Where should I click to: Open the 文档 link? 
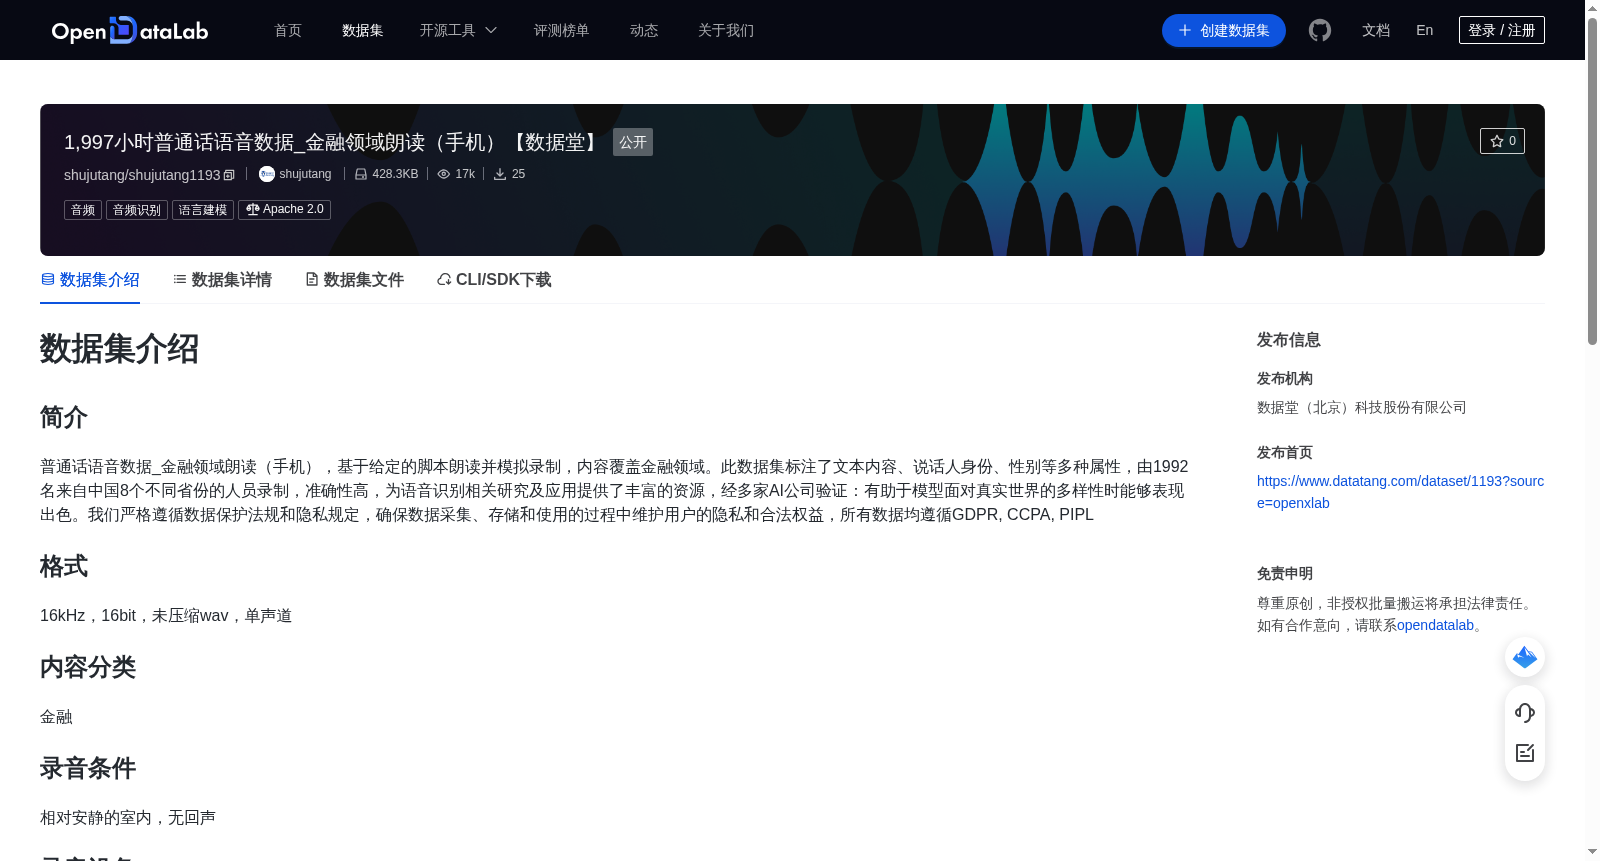[1376, 31]
